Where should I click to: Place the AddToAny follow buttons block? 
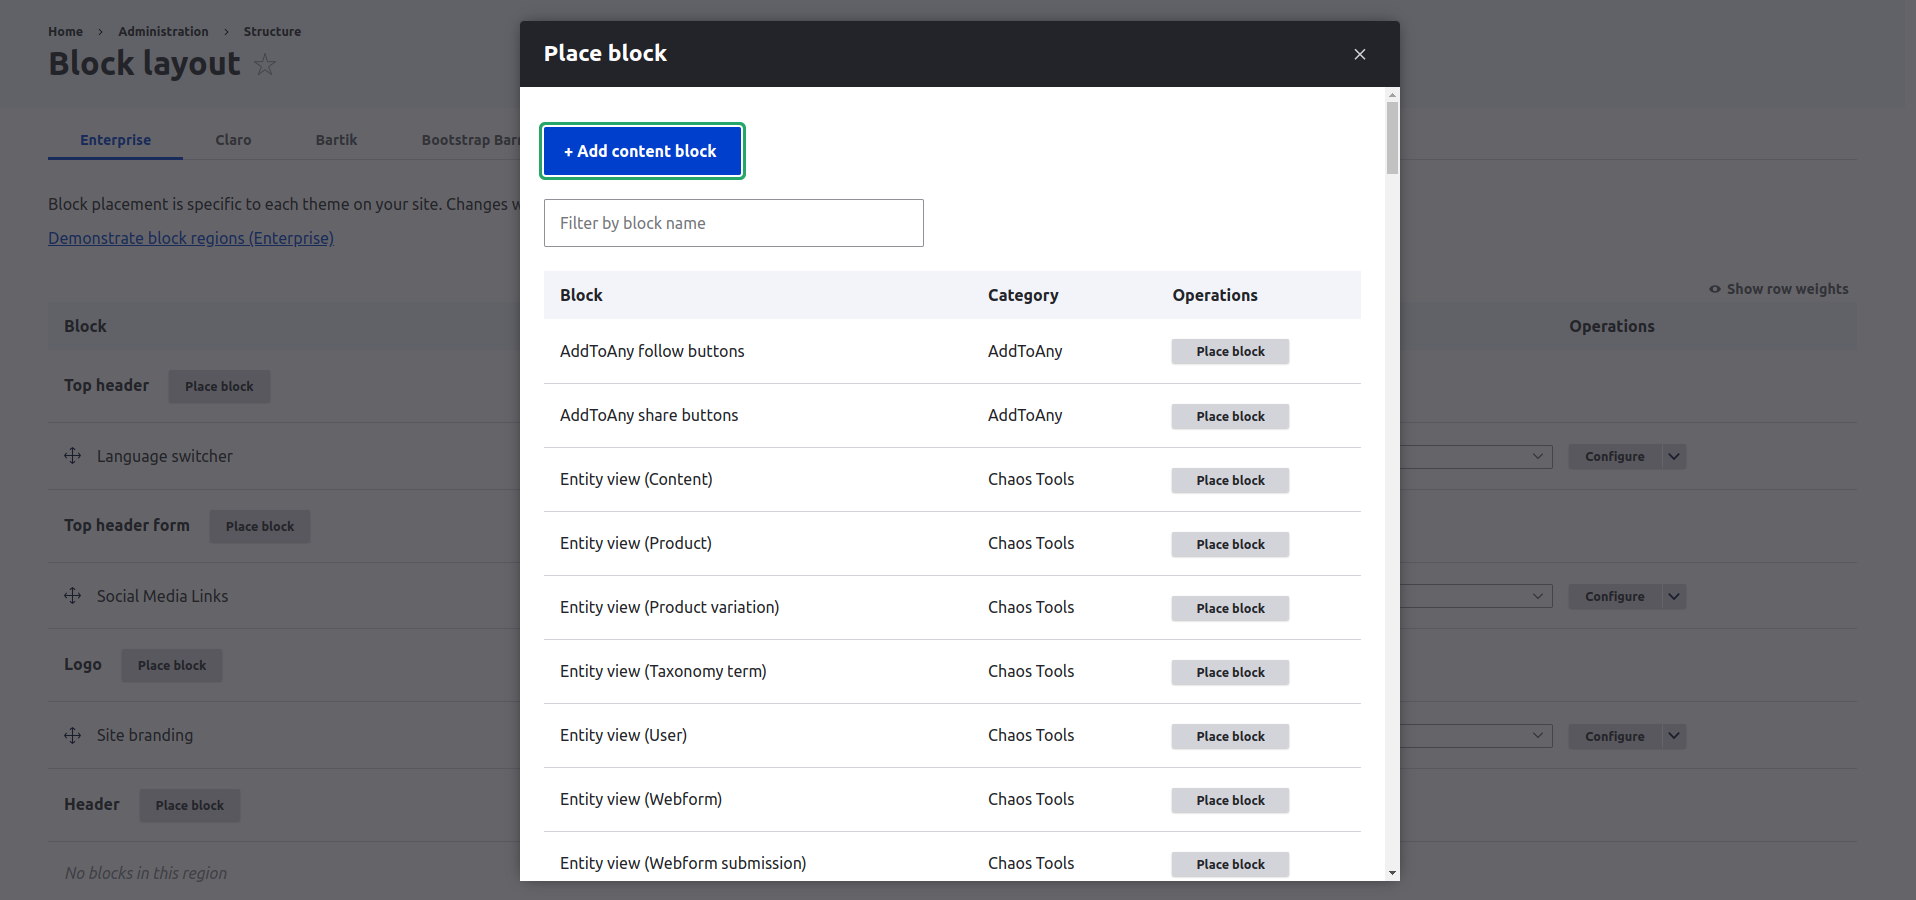1230,352
